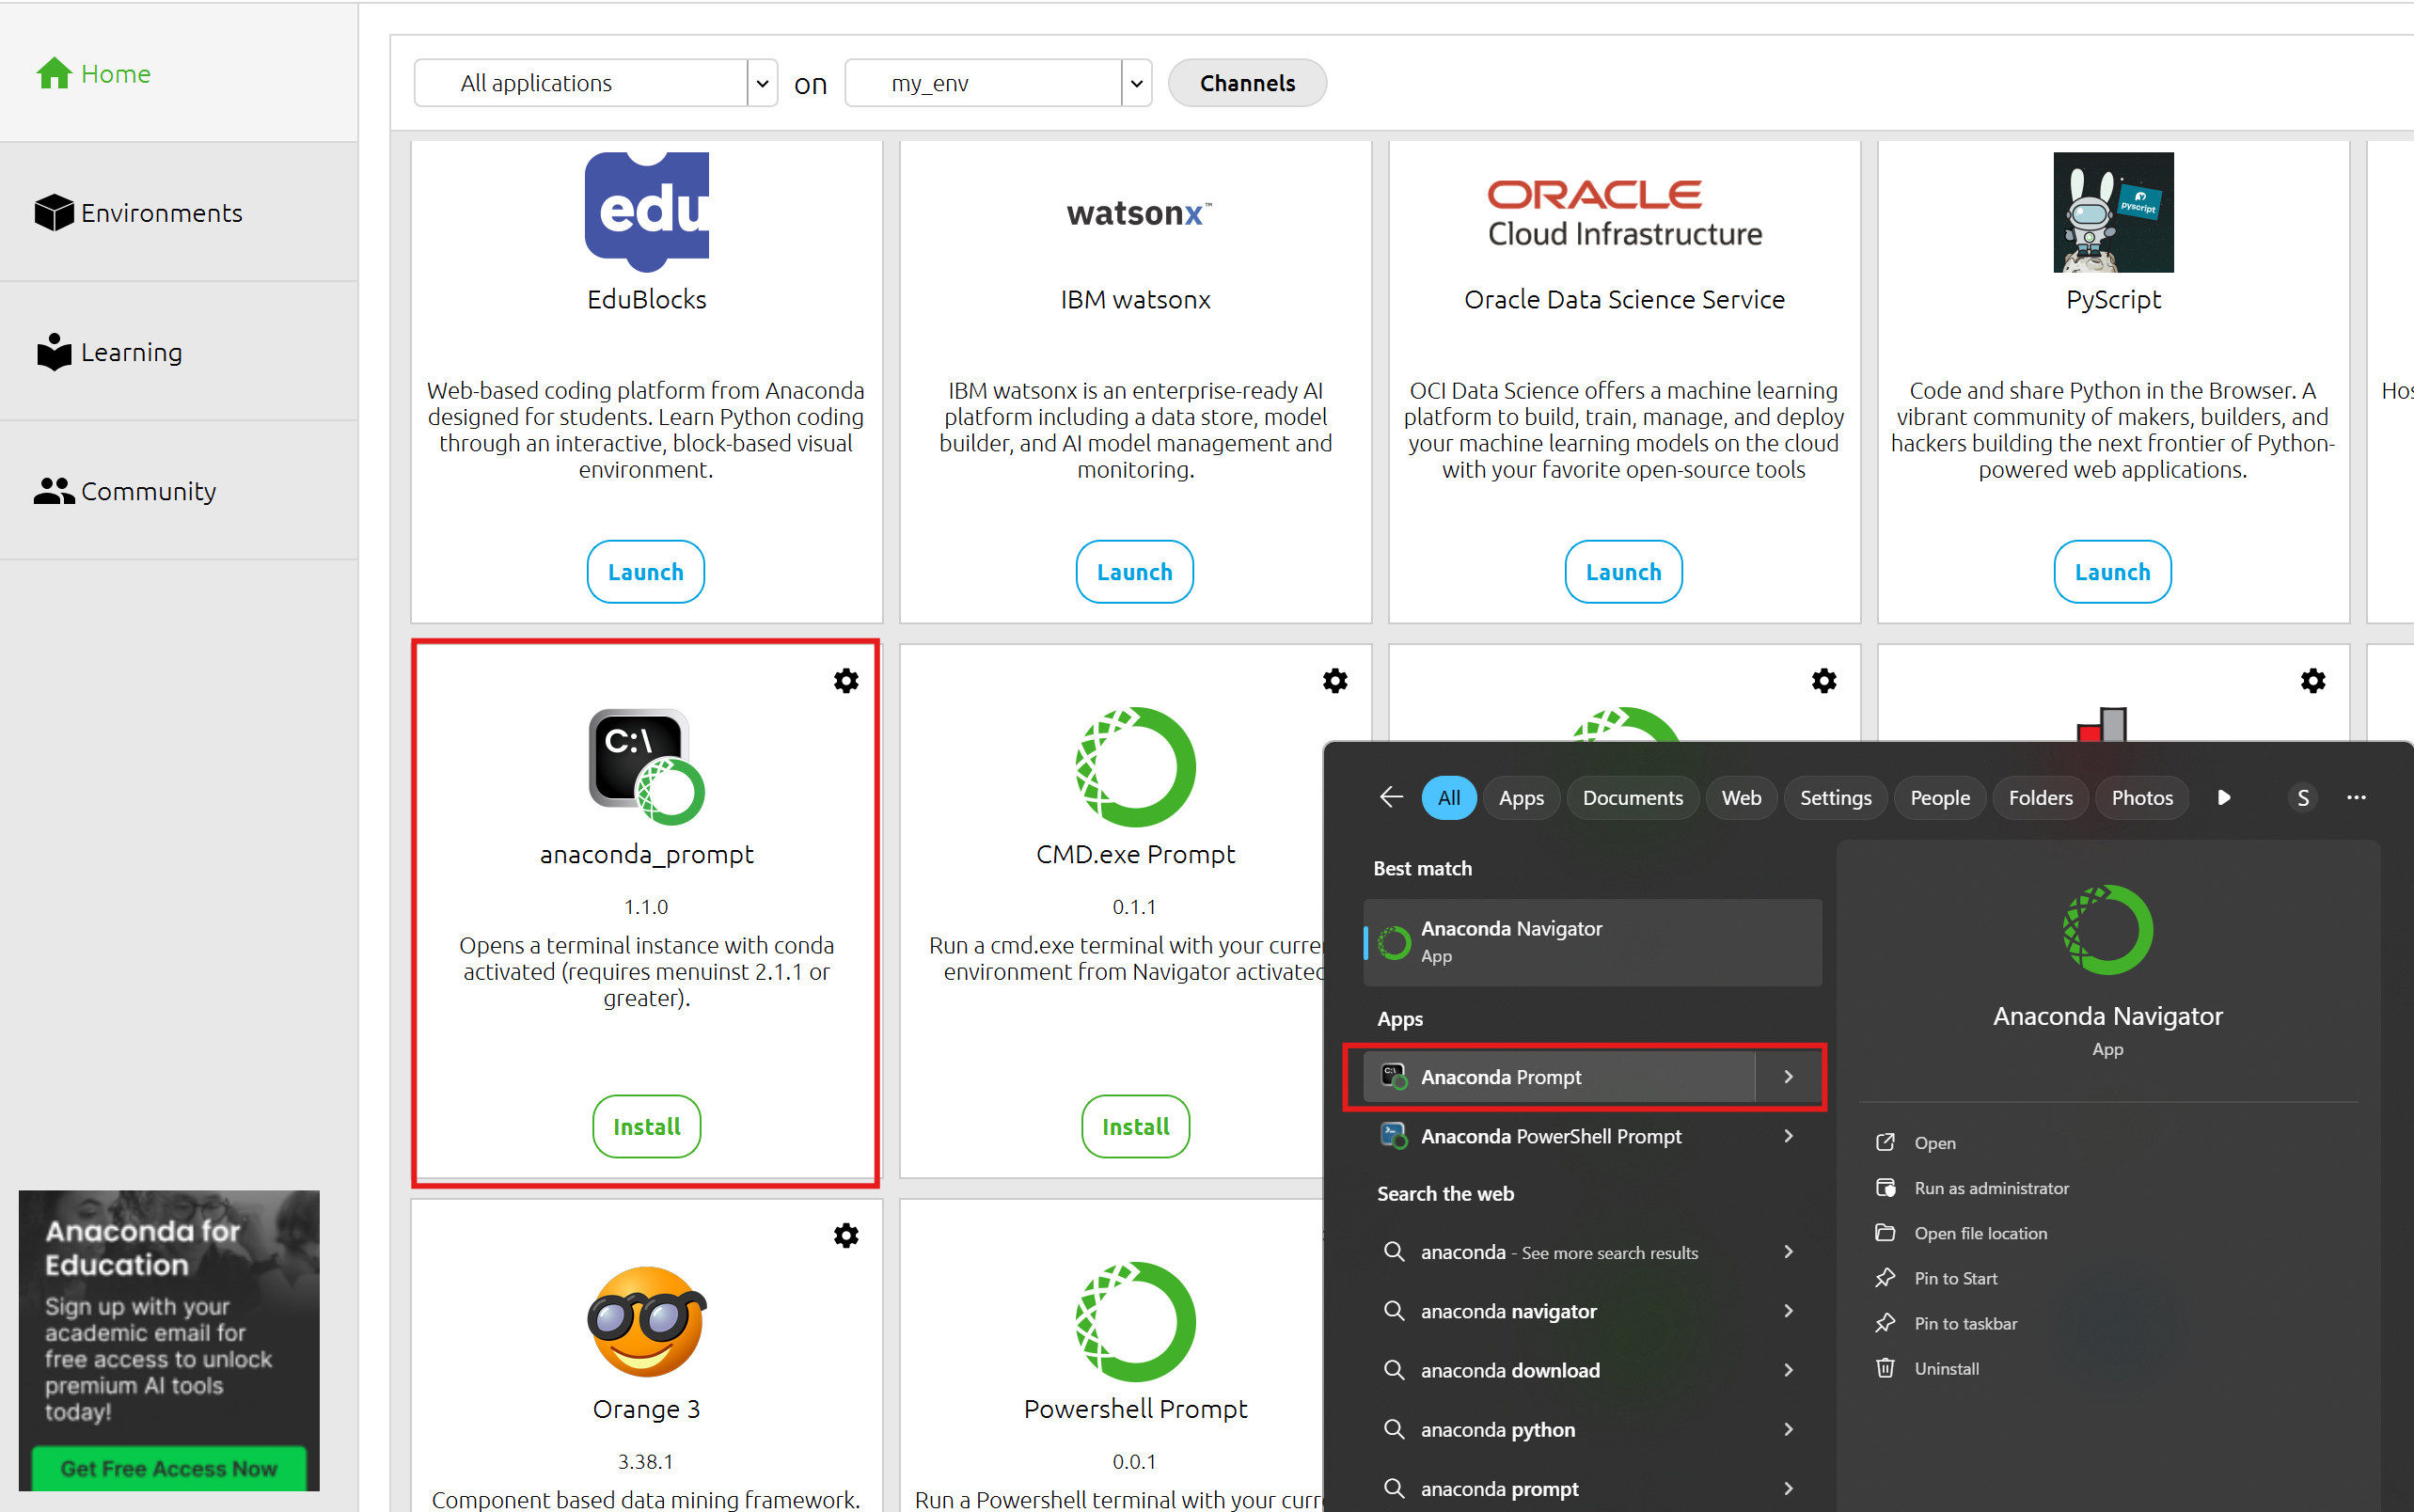2414x1512 pixels.
Task: Expand Anaconda PowerShell Prompt chevron
Action: tap(1788, 1136)
